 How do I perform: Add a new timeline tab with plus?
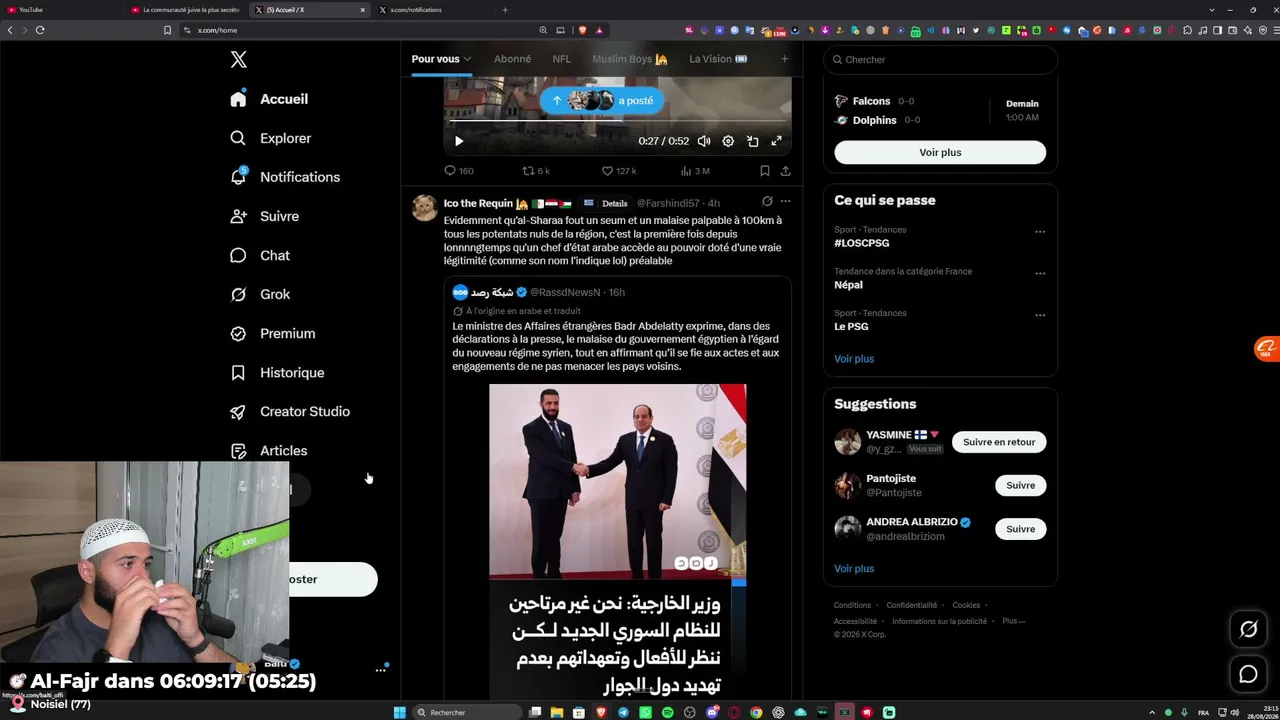[x=784, y=59]
